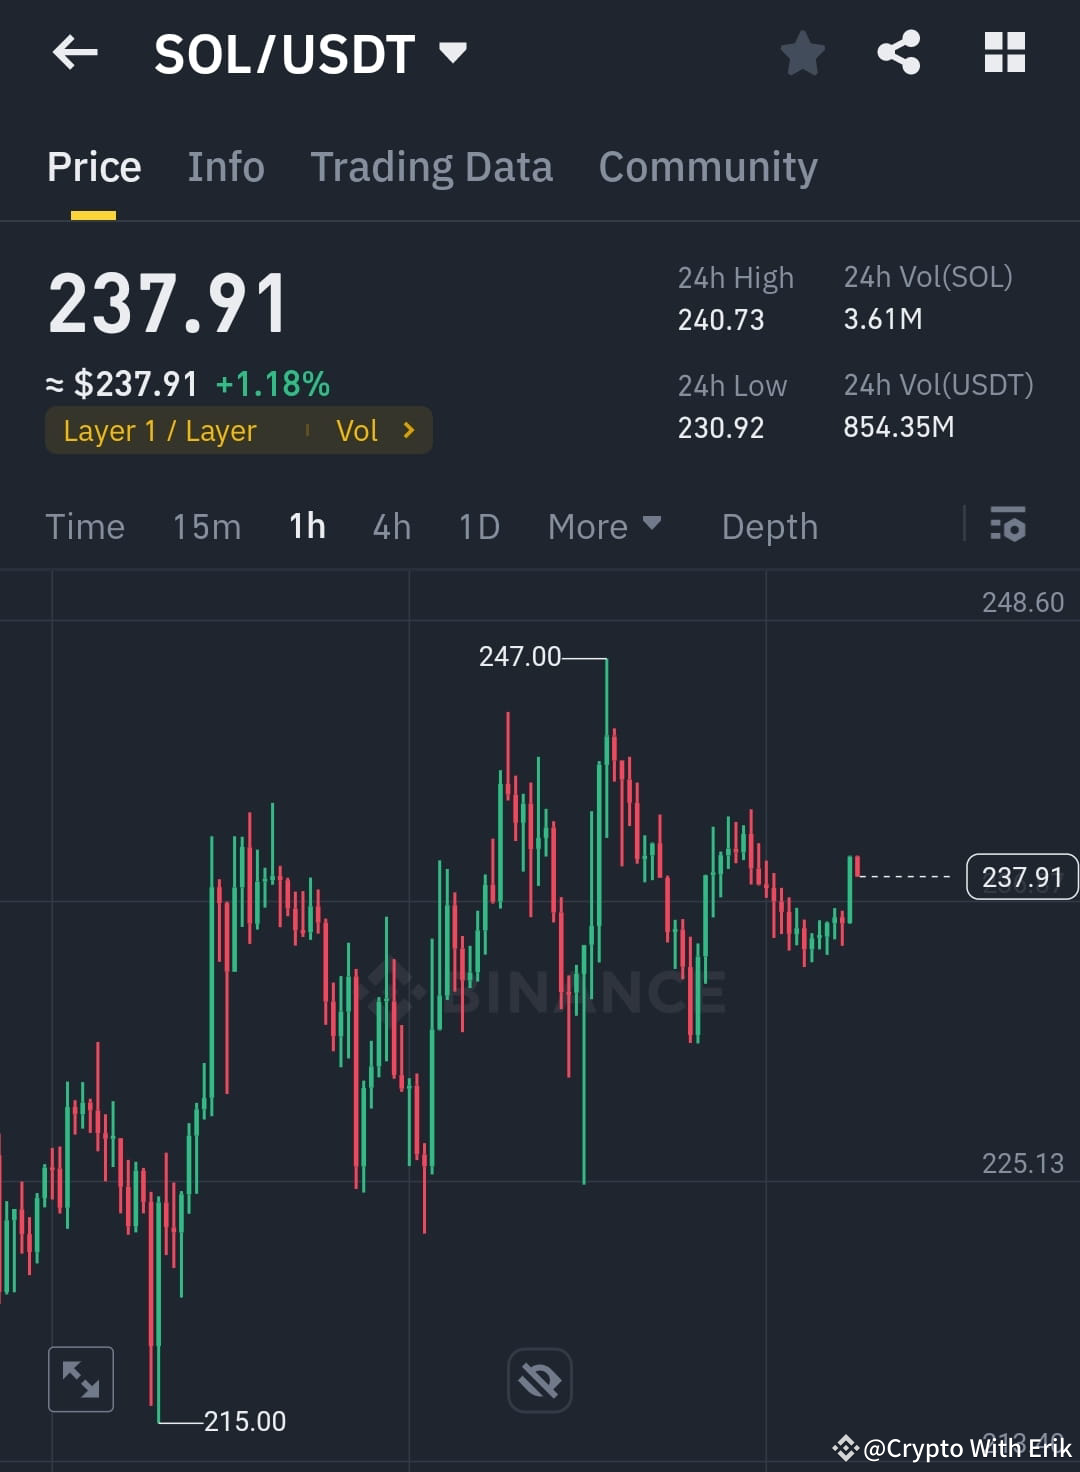
Task: Open the Trading Data tab
Action: point(432,166)
